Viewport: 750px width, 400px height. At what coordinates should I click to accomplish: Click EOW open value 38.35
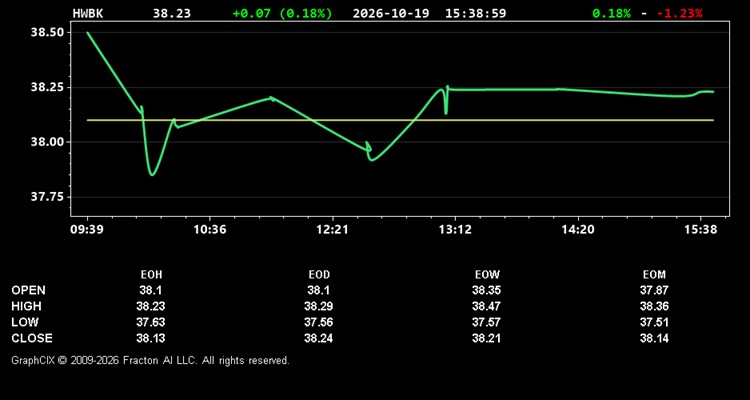[486, 290]
